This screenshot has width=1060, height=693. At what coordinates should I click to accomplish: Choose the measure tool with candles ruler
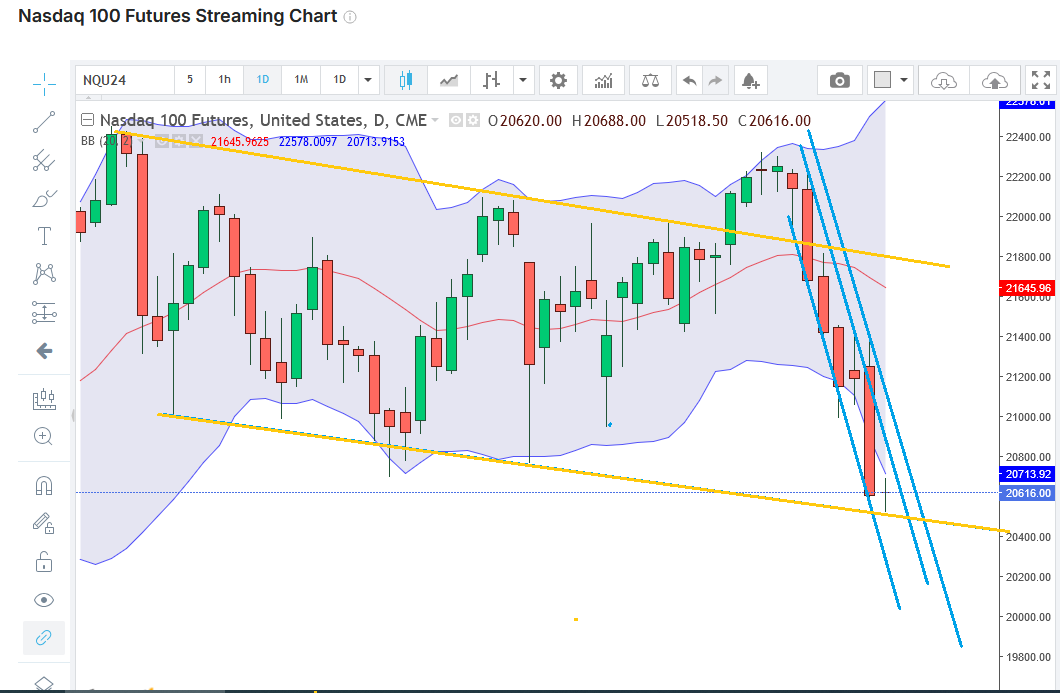[x=44, y=399]
